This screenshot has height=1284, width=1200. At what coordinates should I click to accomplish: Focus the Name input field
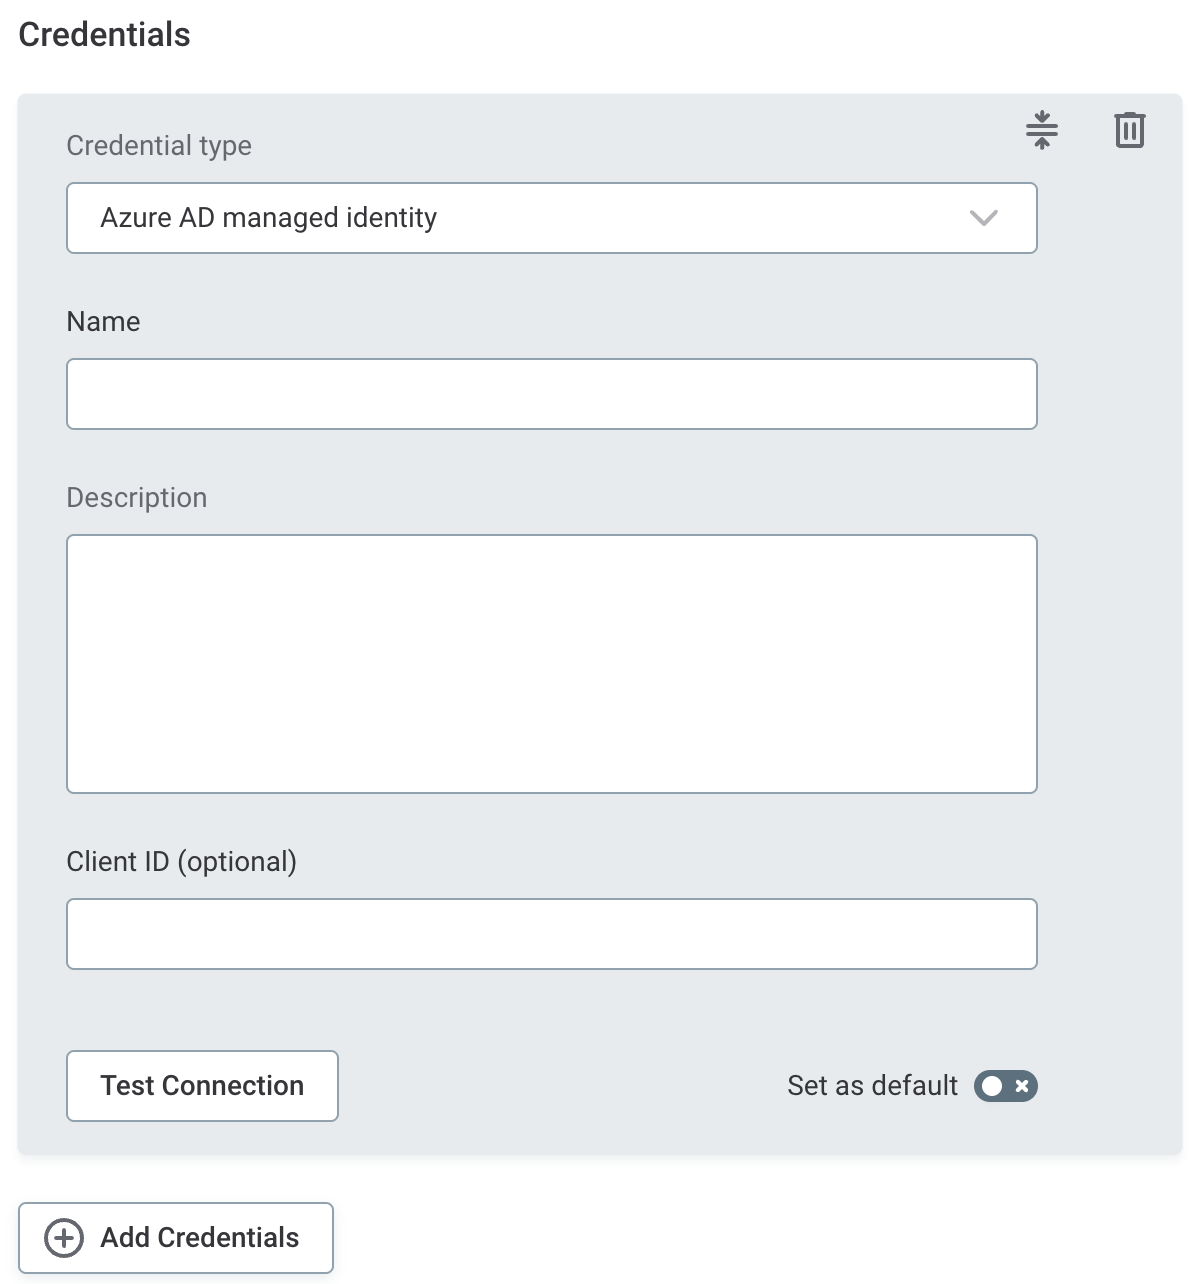(x=551, y=394)
